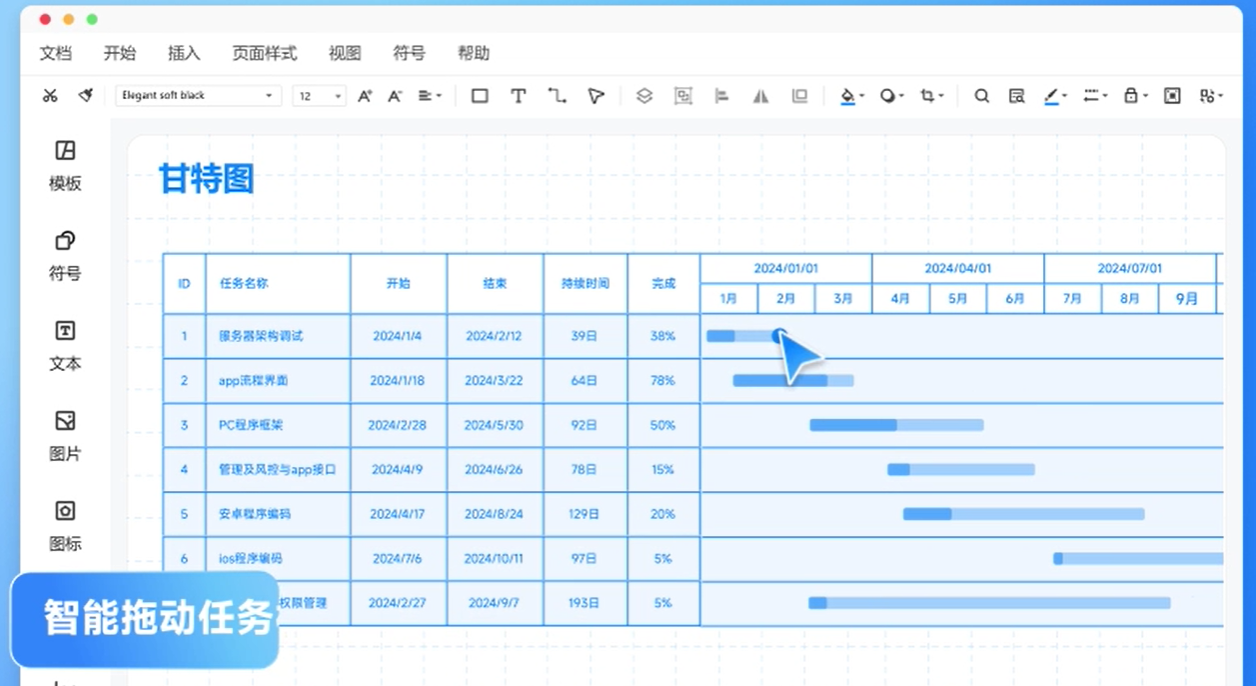
Task: Open the 图标 icons sidebar panel
Action: pos(65,526)
